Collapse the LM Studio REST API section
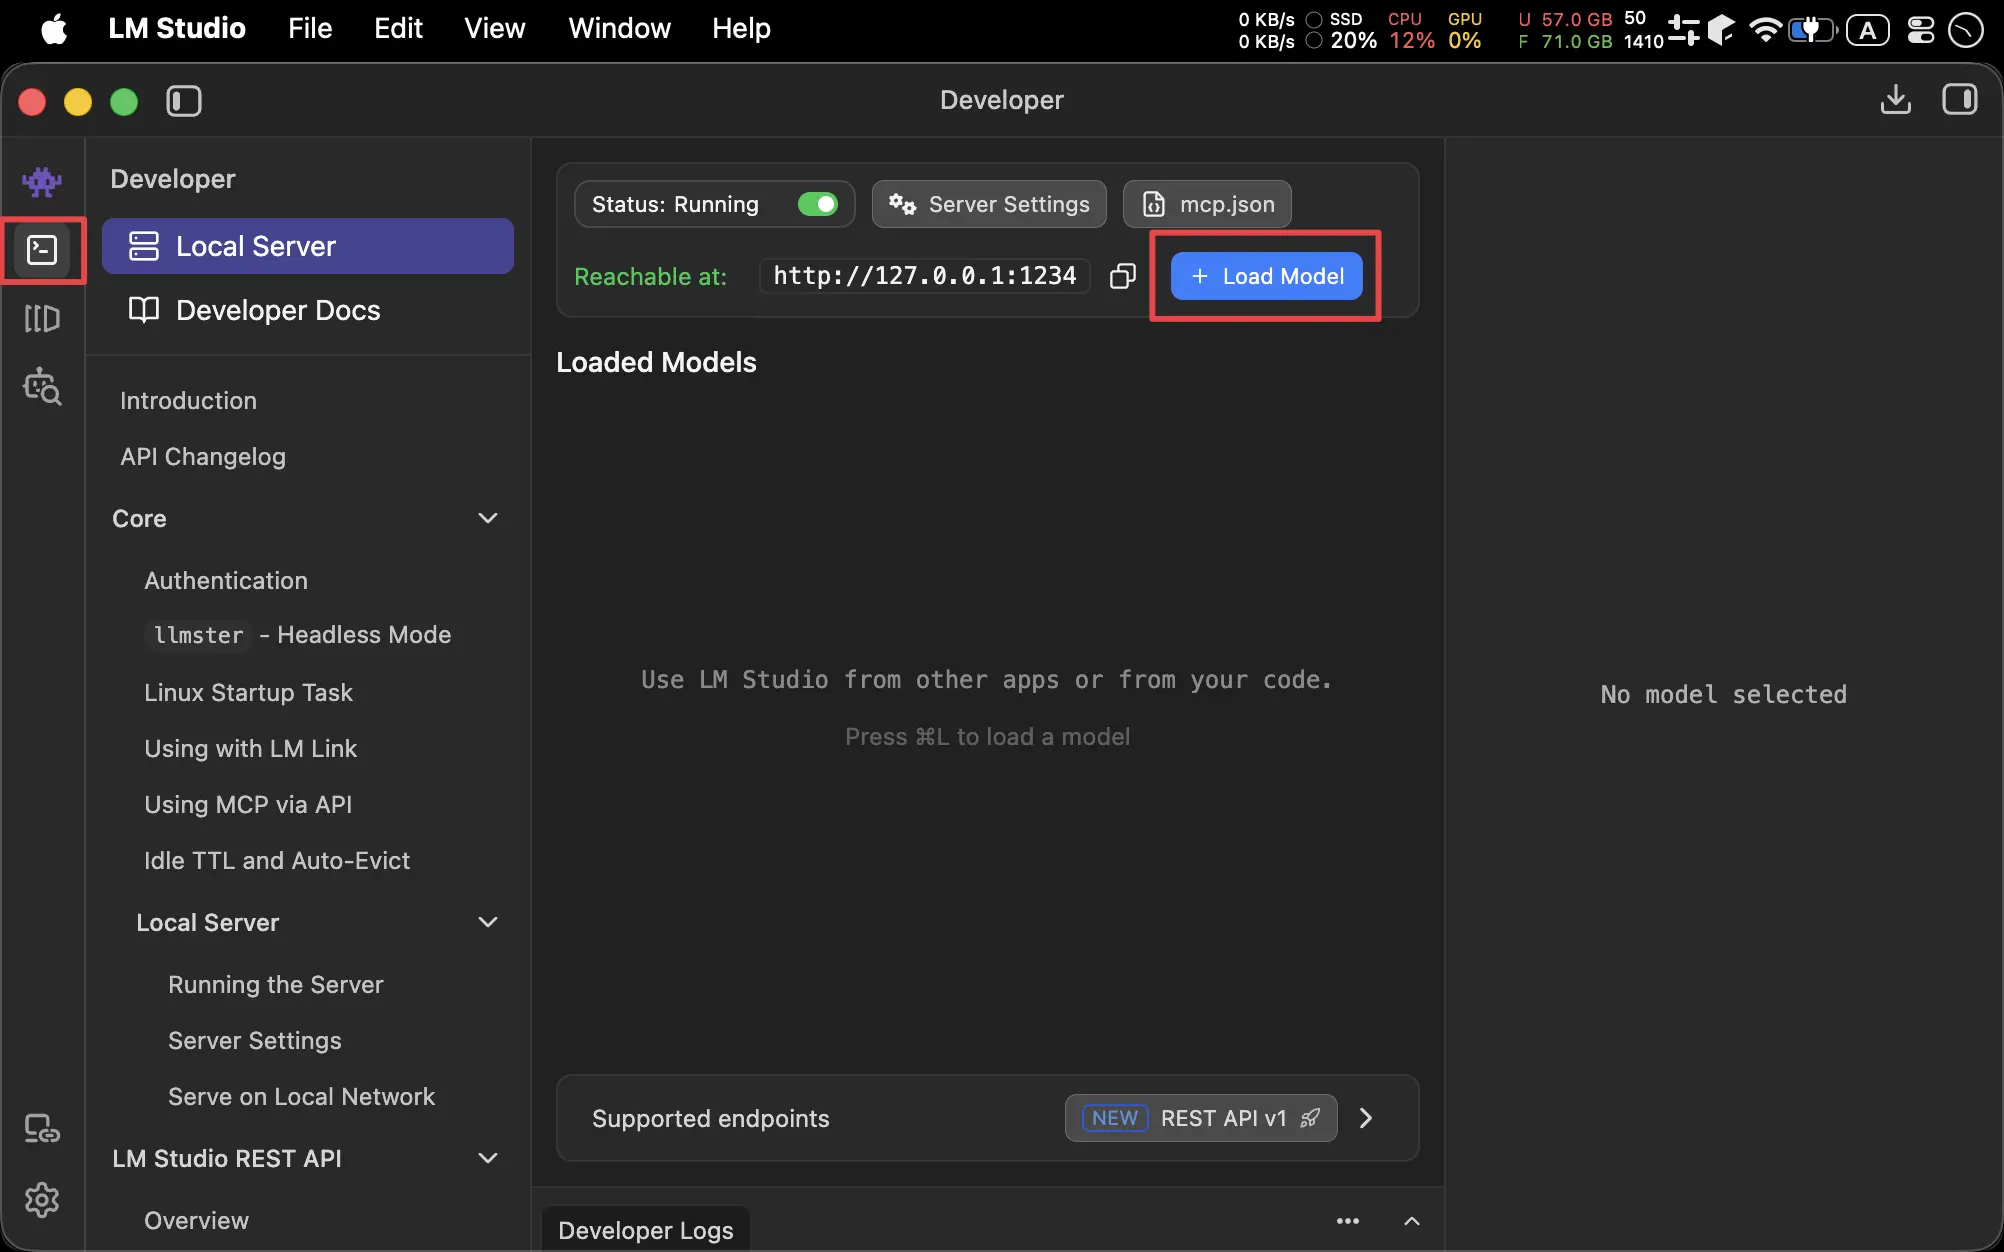Image resolution: width=2004 pixels, height=1252 pixels. (x=488, y=1158)
